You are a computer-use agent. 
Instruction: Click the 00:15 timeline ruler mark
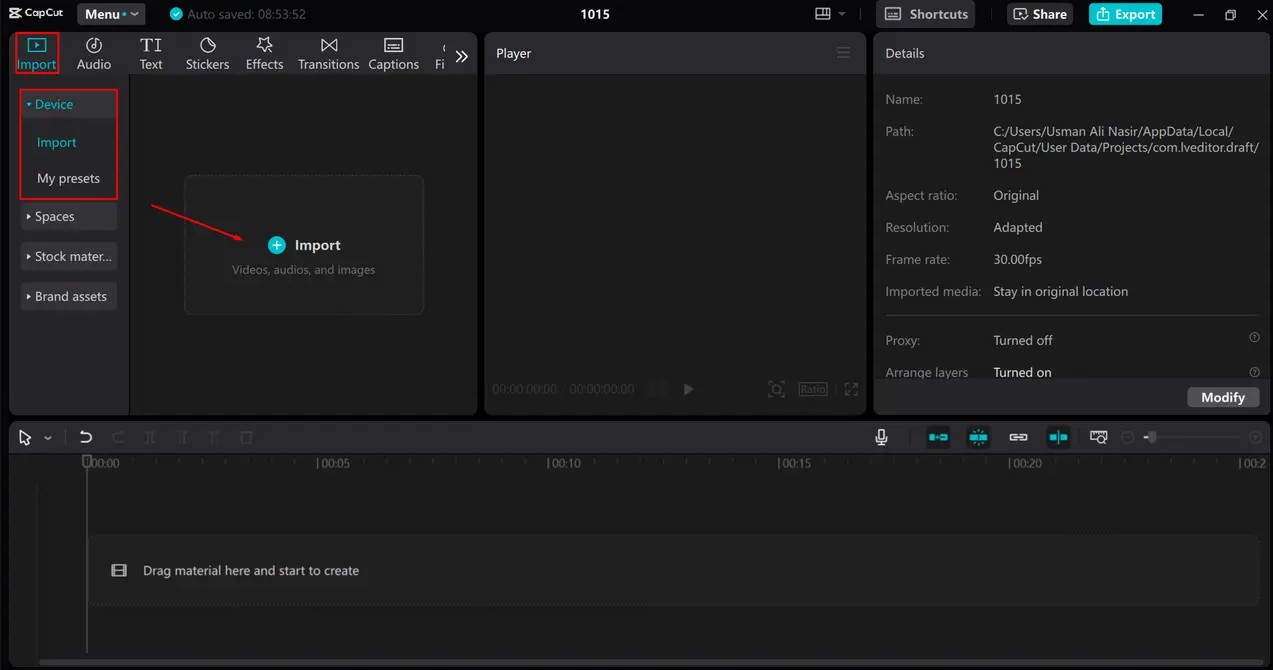[796, 463]
